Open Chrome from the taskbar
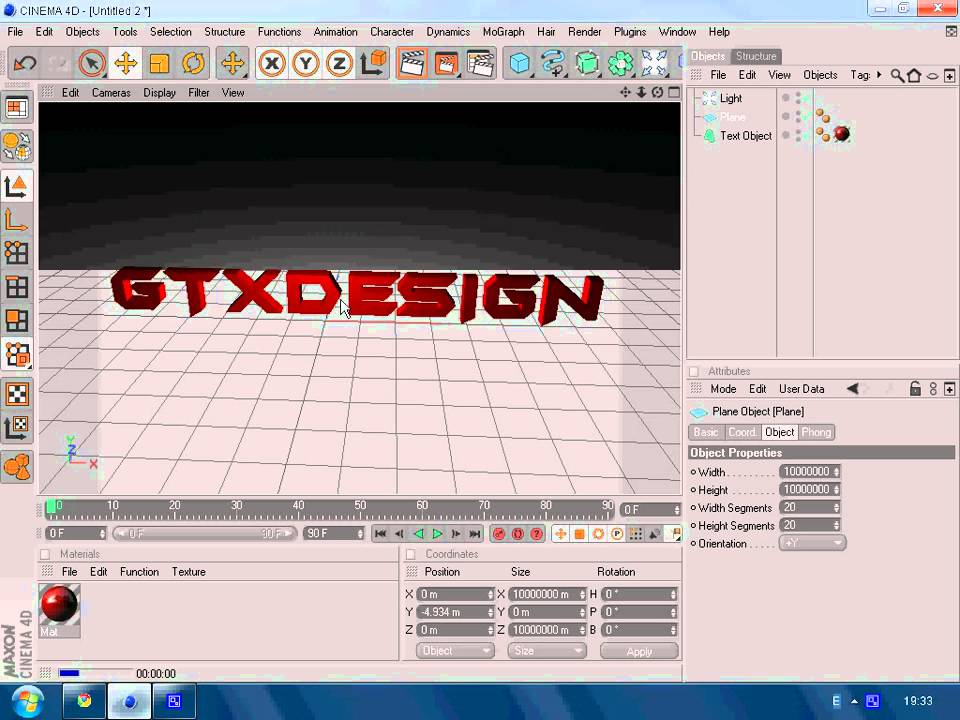This screenshot has width=960, height=720. click(84, 701)
